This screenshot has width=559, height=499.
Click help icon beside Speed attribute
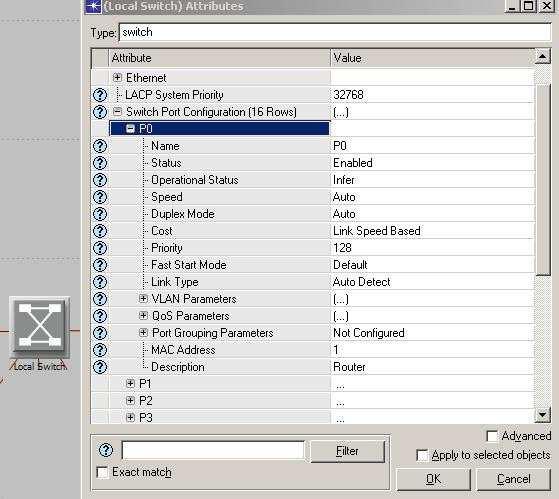[100, 197]
